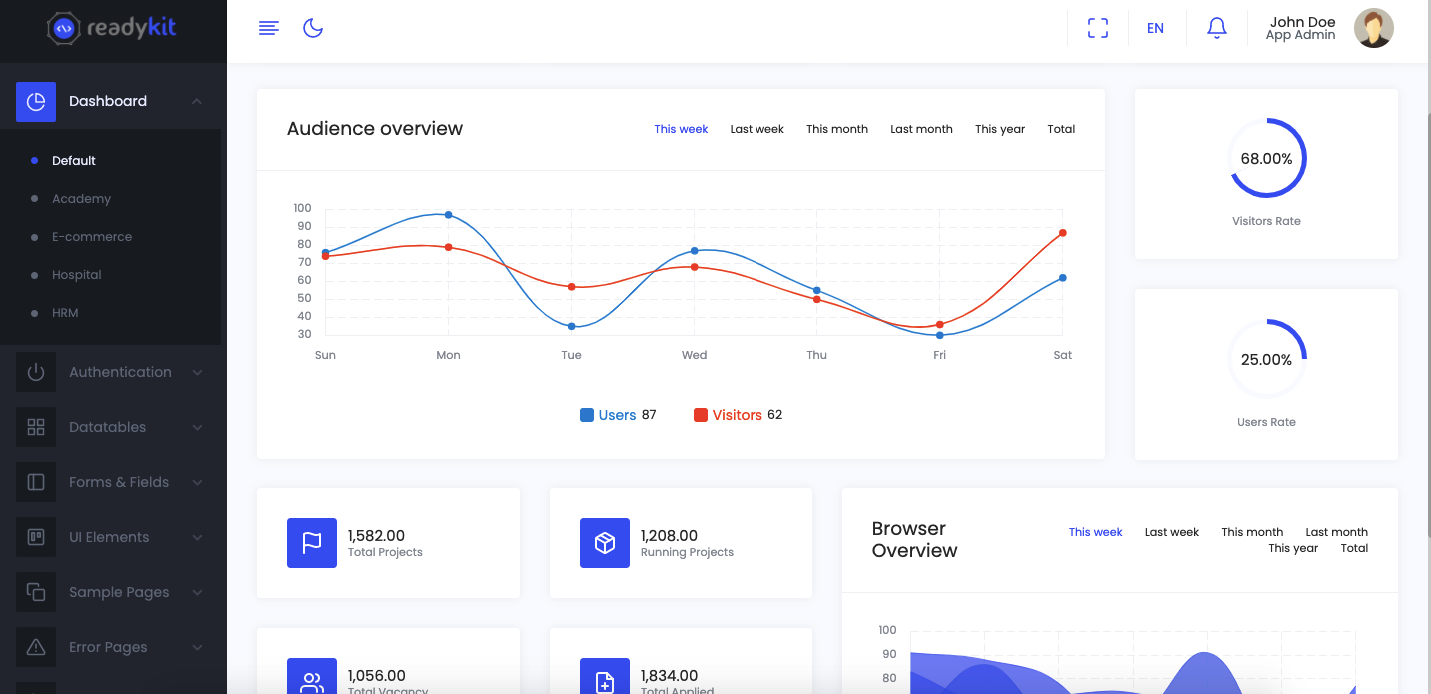Click Error Pages warning triangle icon
The height and width of the screenshot is (694, 1431).
click(x=36, y=647)
